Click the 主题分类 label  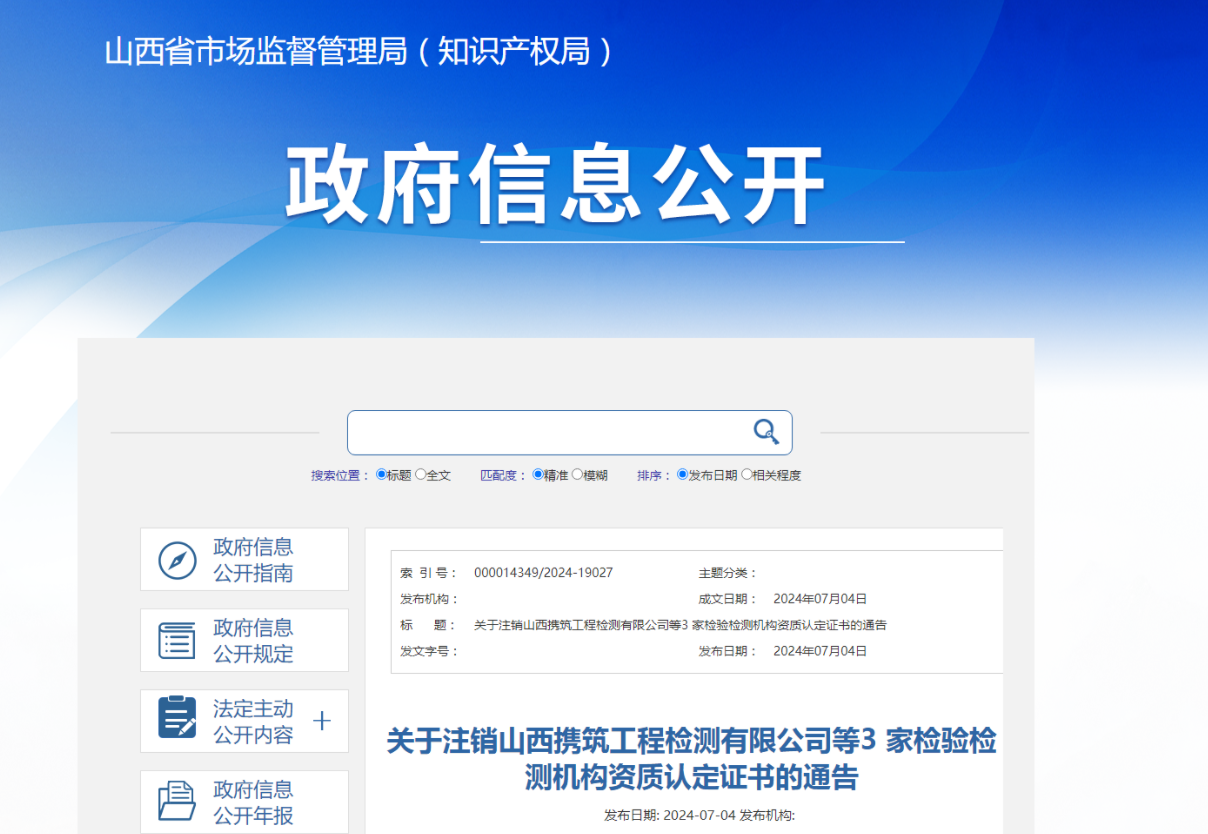[x=728, y=573]
